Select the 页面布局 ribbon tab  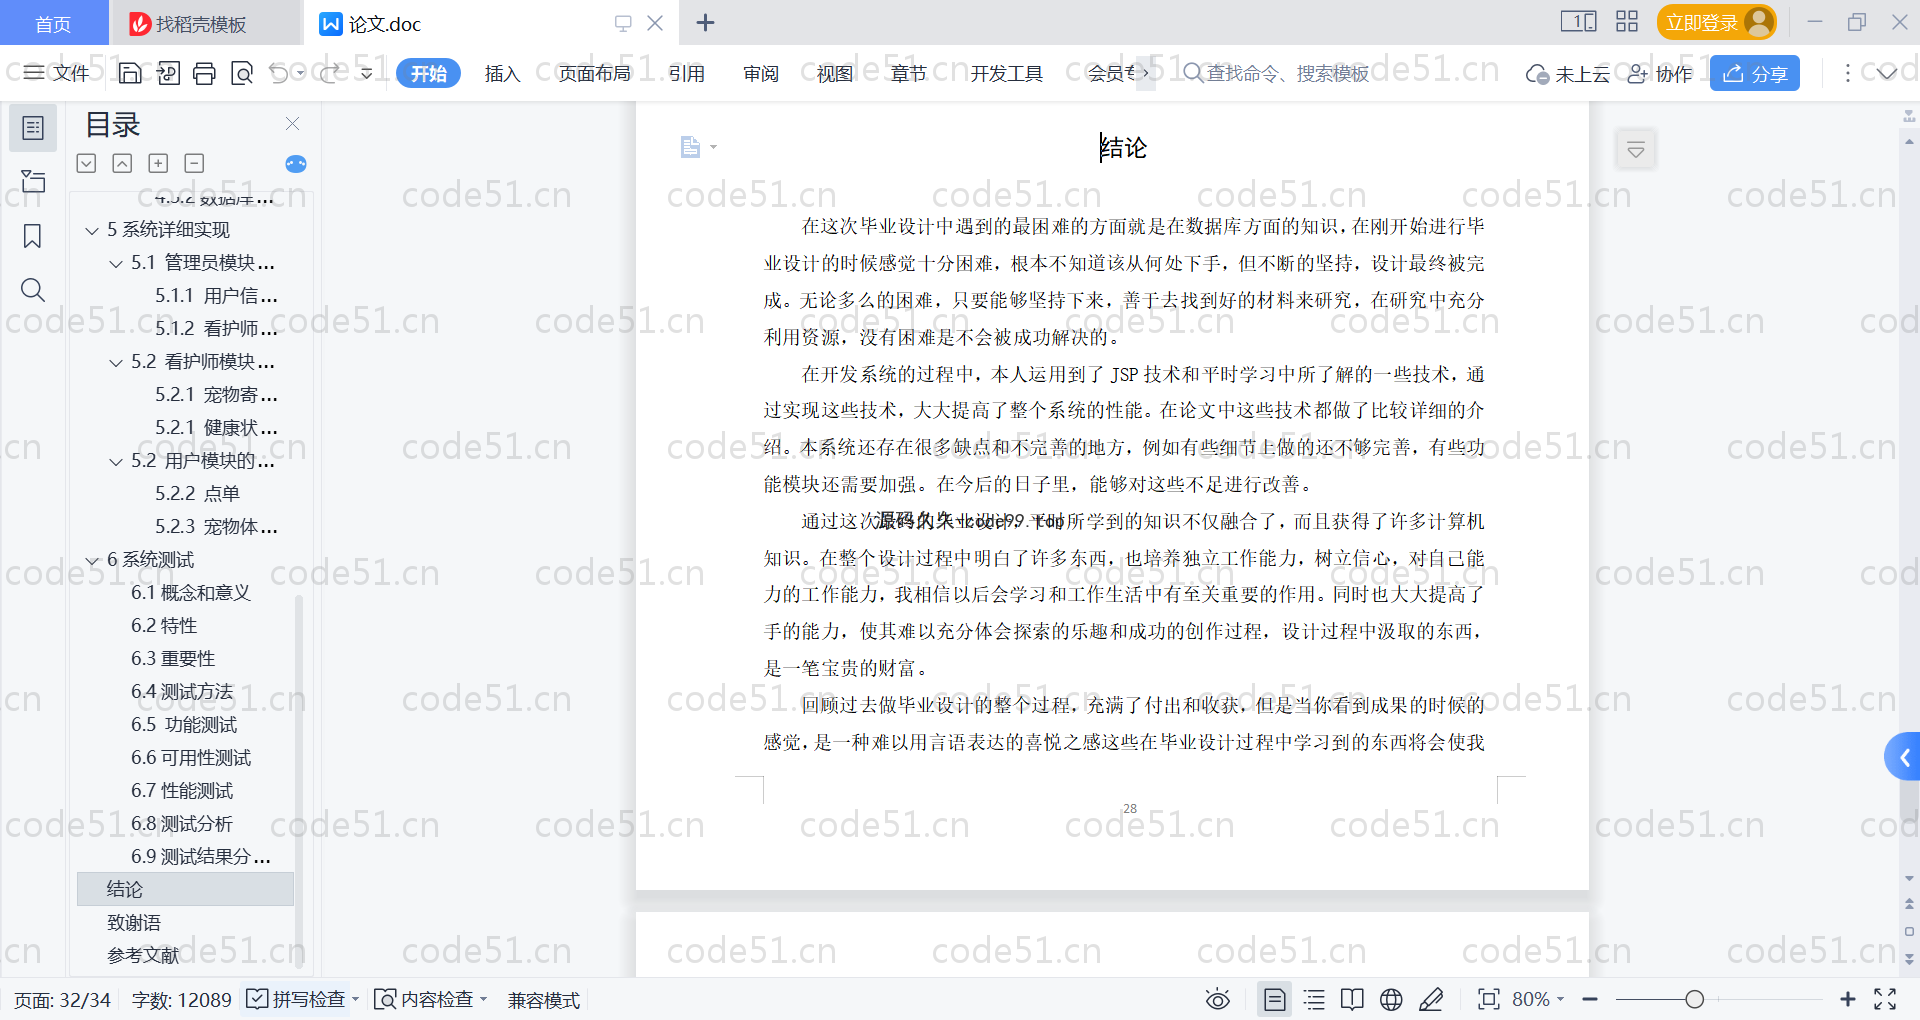595,73
